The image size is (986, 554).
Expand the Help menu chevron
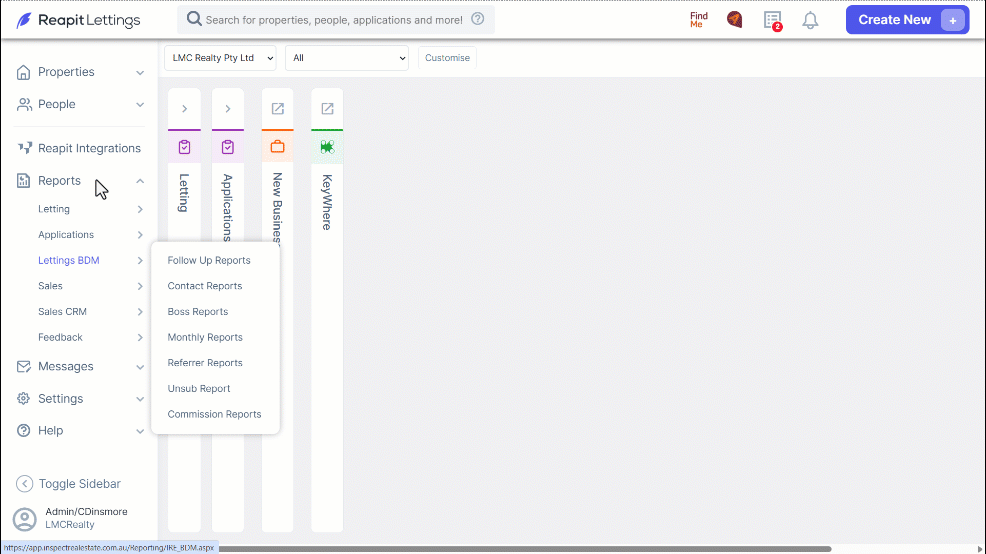click(x=140, y=431)
